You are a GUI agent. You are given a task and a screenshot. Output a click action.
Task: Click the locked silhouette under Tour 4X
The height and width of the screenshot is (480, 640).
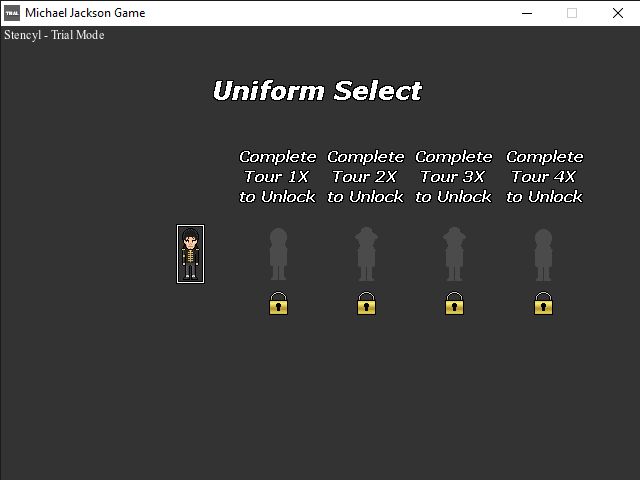pos(543,255)
